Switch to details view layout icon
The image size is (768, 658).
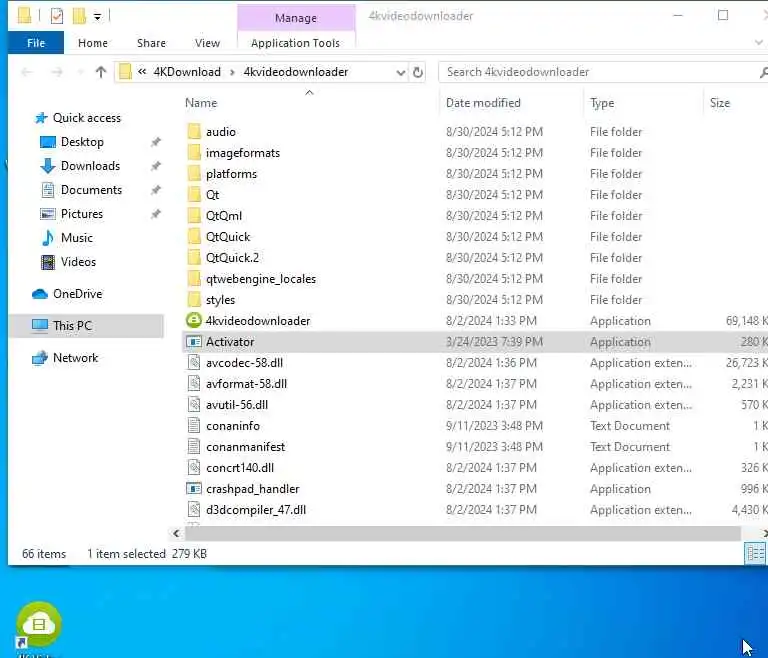755,554
